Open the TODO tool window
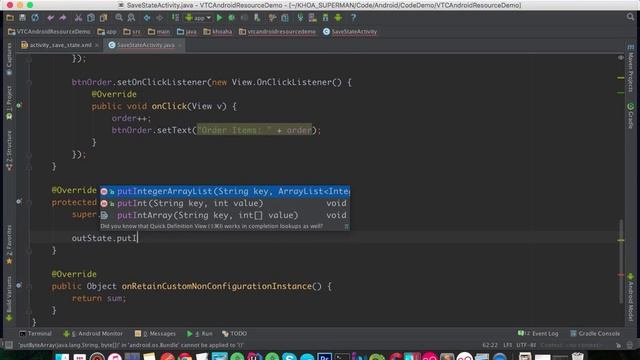 (x=234, y=334)
